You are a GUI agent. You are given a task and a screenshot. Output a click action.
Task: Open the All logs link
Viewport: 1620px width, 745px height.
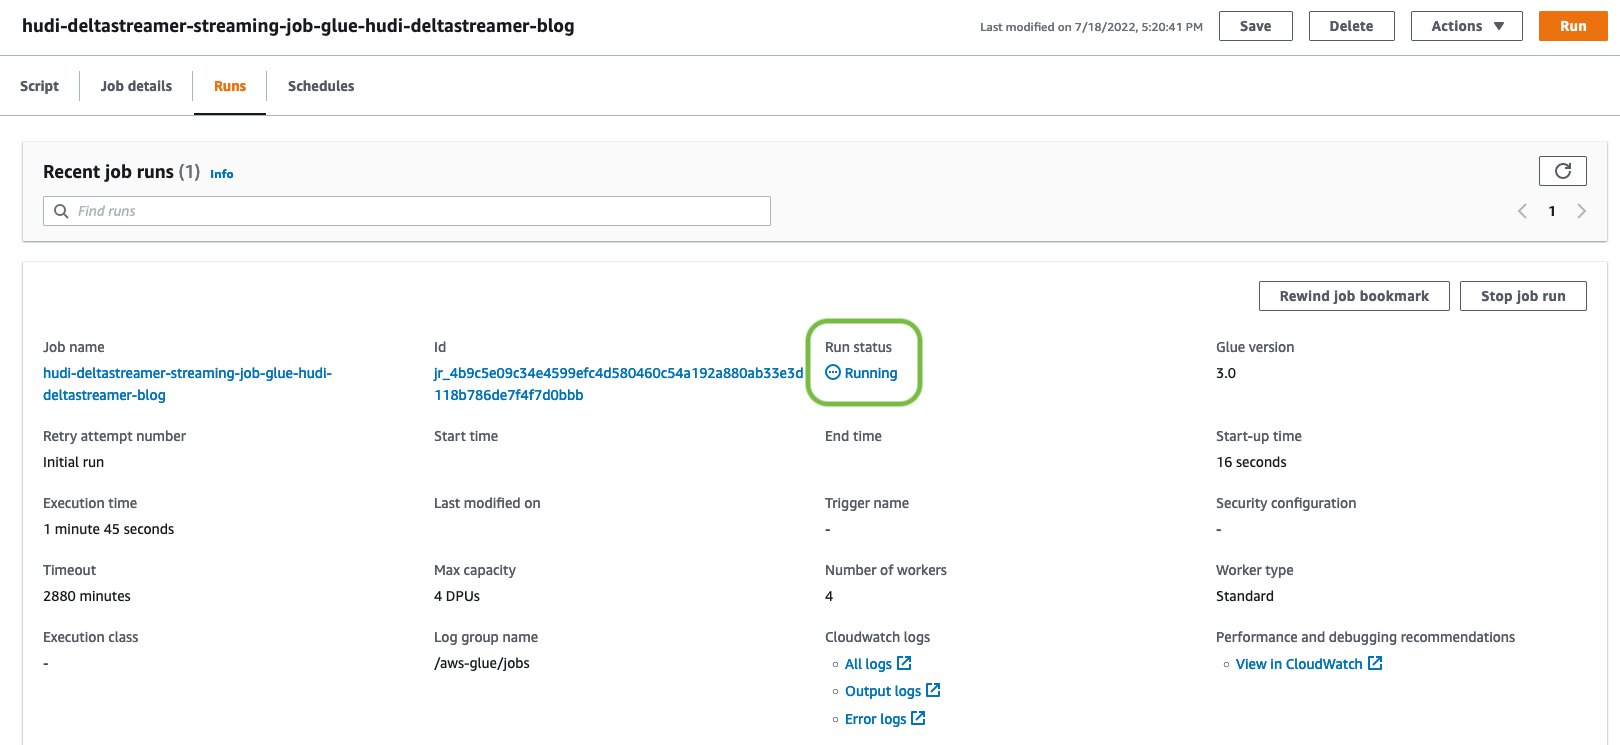point(868,664)
